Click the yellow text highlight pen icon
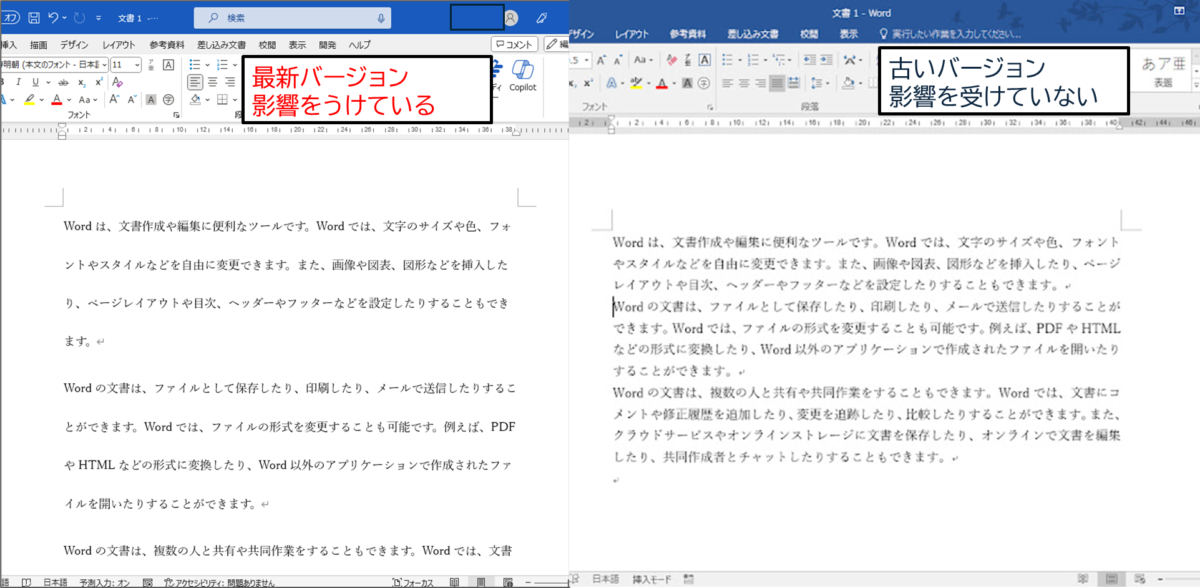This screenshot has height=588, width=1200. 29,100
